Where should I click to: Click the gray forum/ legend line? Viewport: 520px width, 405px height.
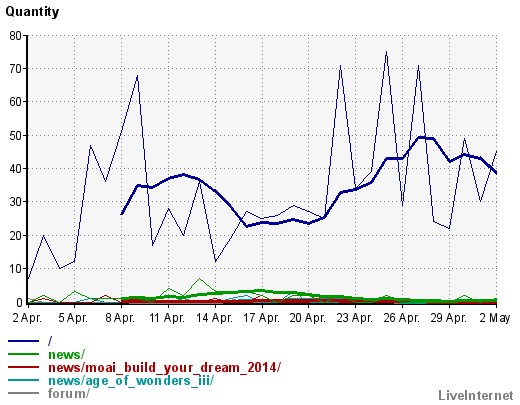[23, 393]
